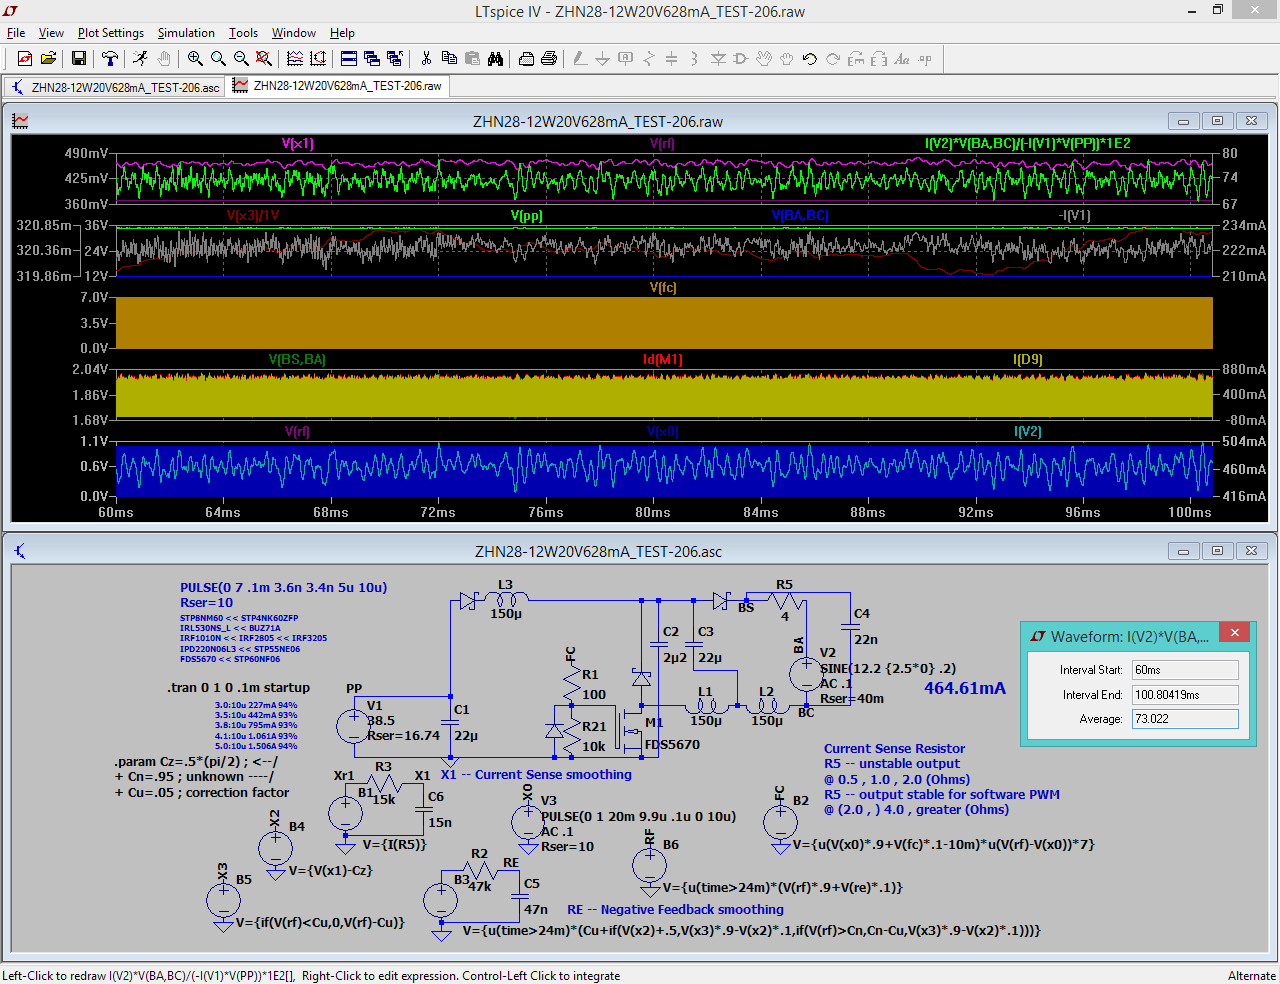Restore the schematic .asc window
The height and width of the screenshot is (984, 1280).
click(x=1217, y=551)
